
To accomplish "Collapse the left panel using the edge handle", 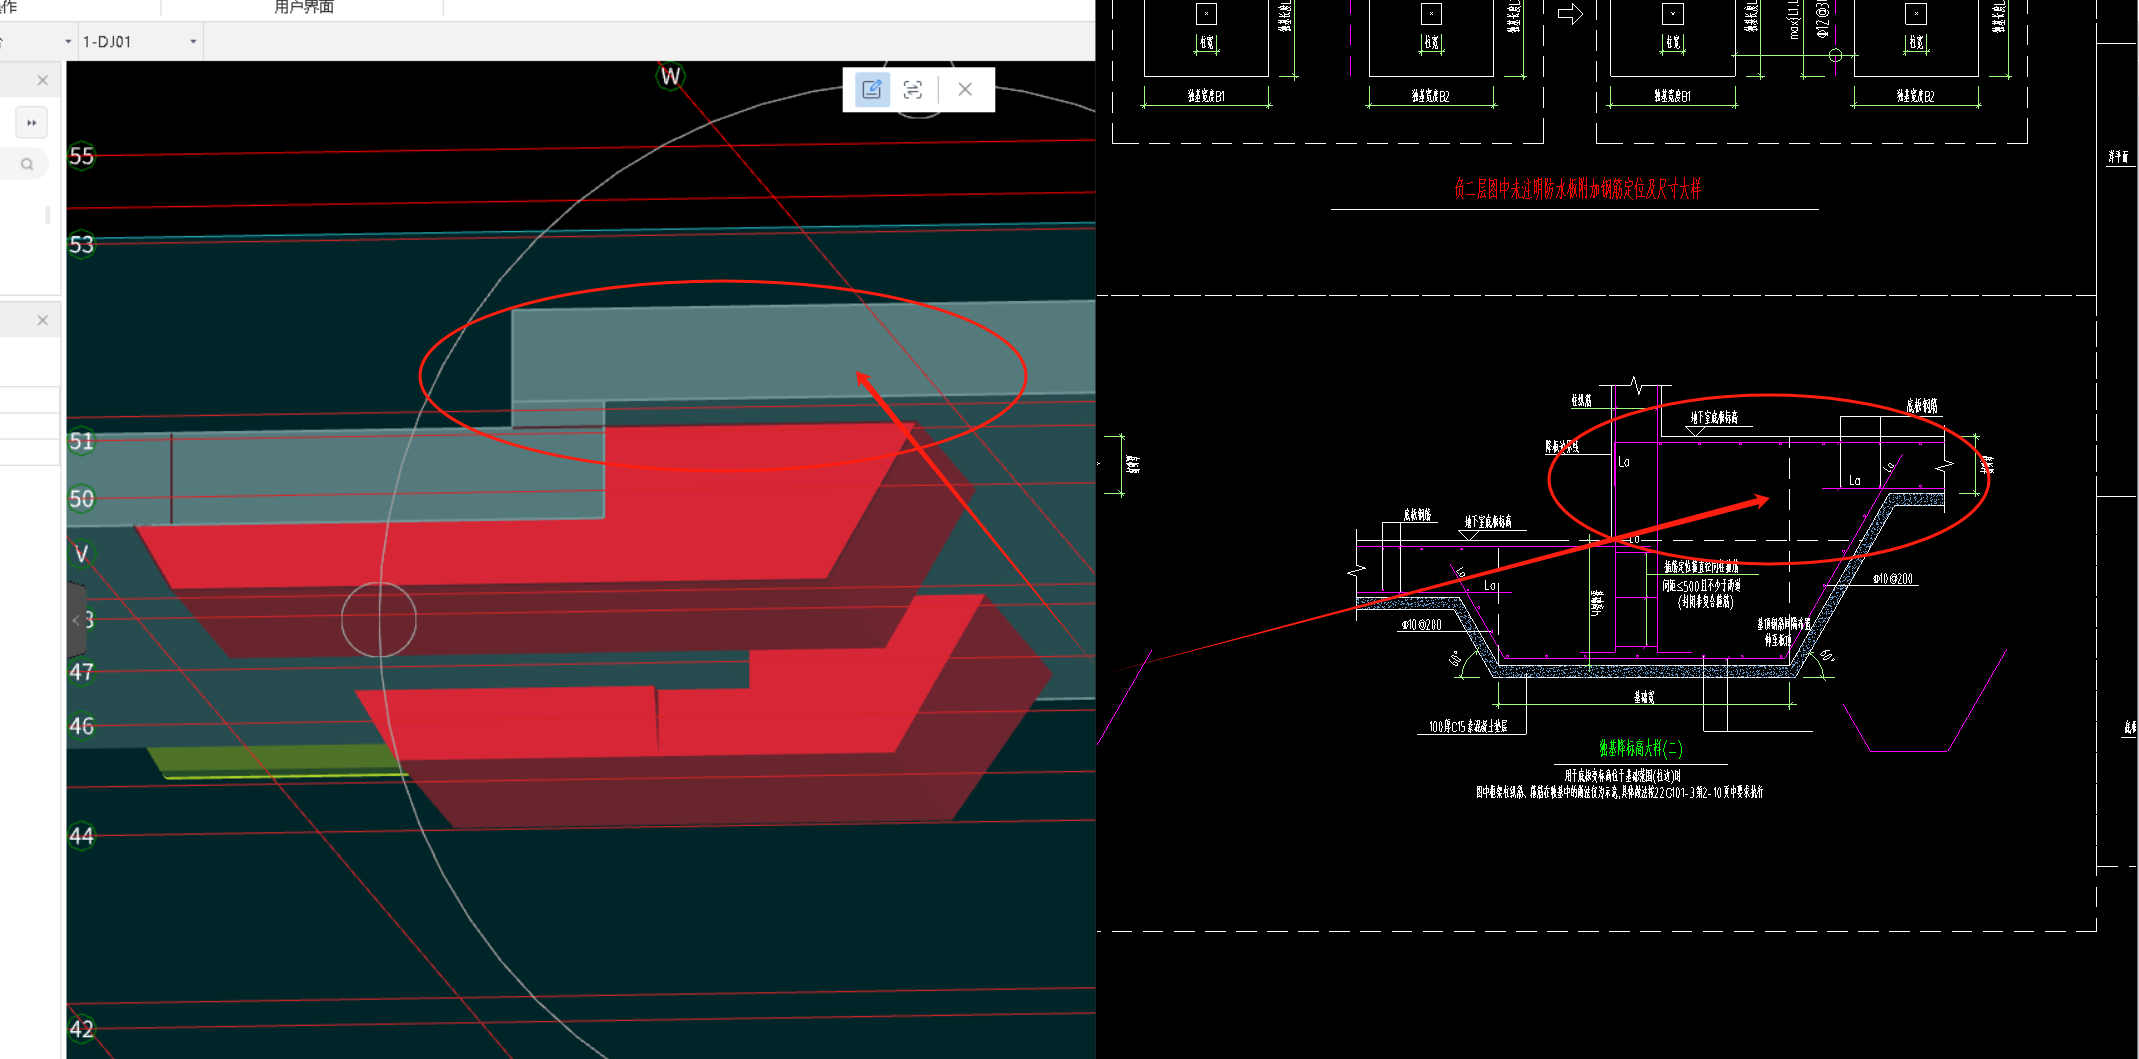I will point(76,620).
